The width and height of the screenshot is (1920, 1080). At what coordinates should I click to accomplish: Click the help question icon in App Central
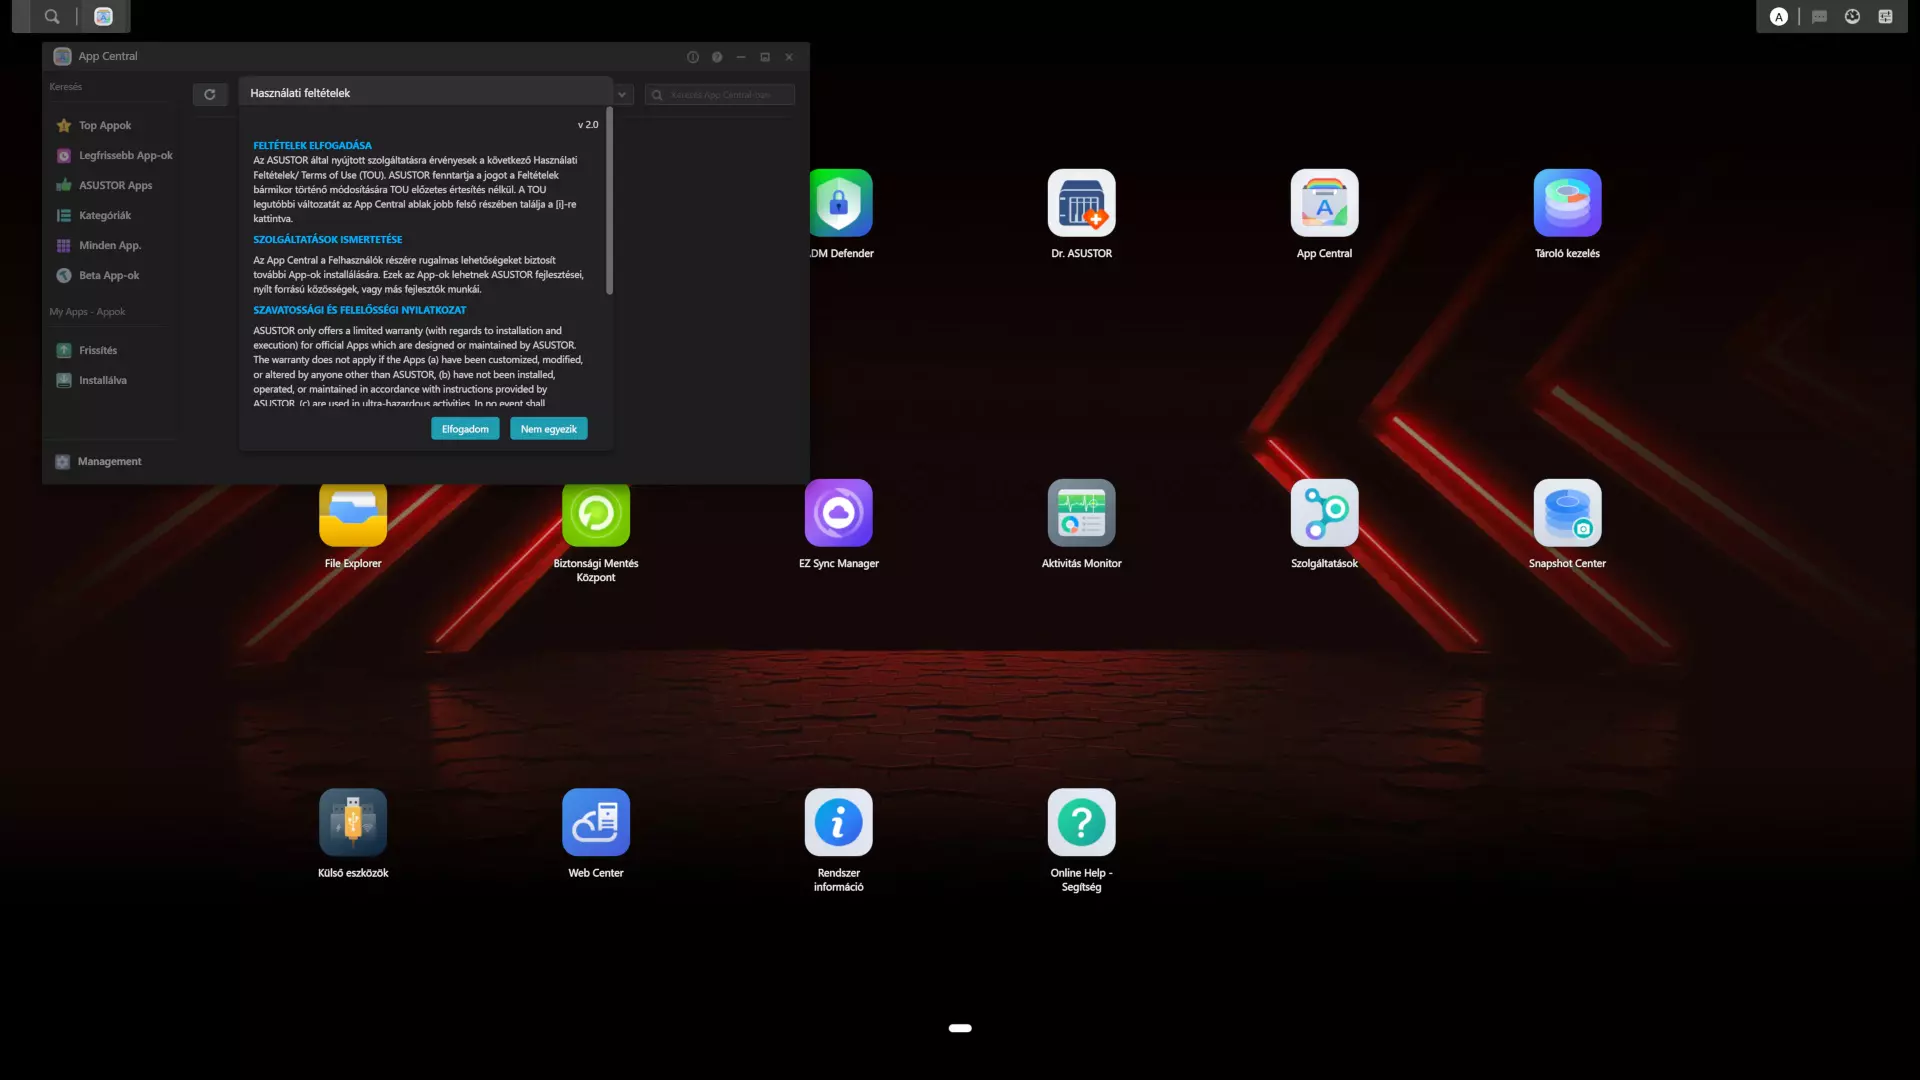(717, 57)
